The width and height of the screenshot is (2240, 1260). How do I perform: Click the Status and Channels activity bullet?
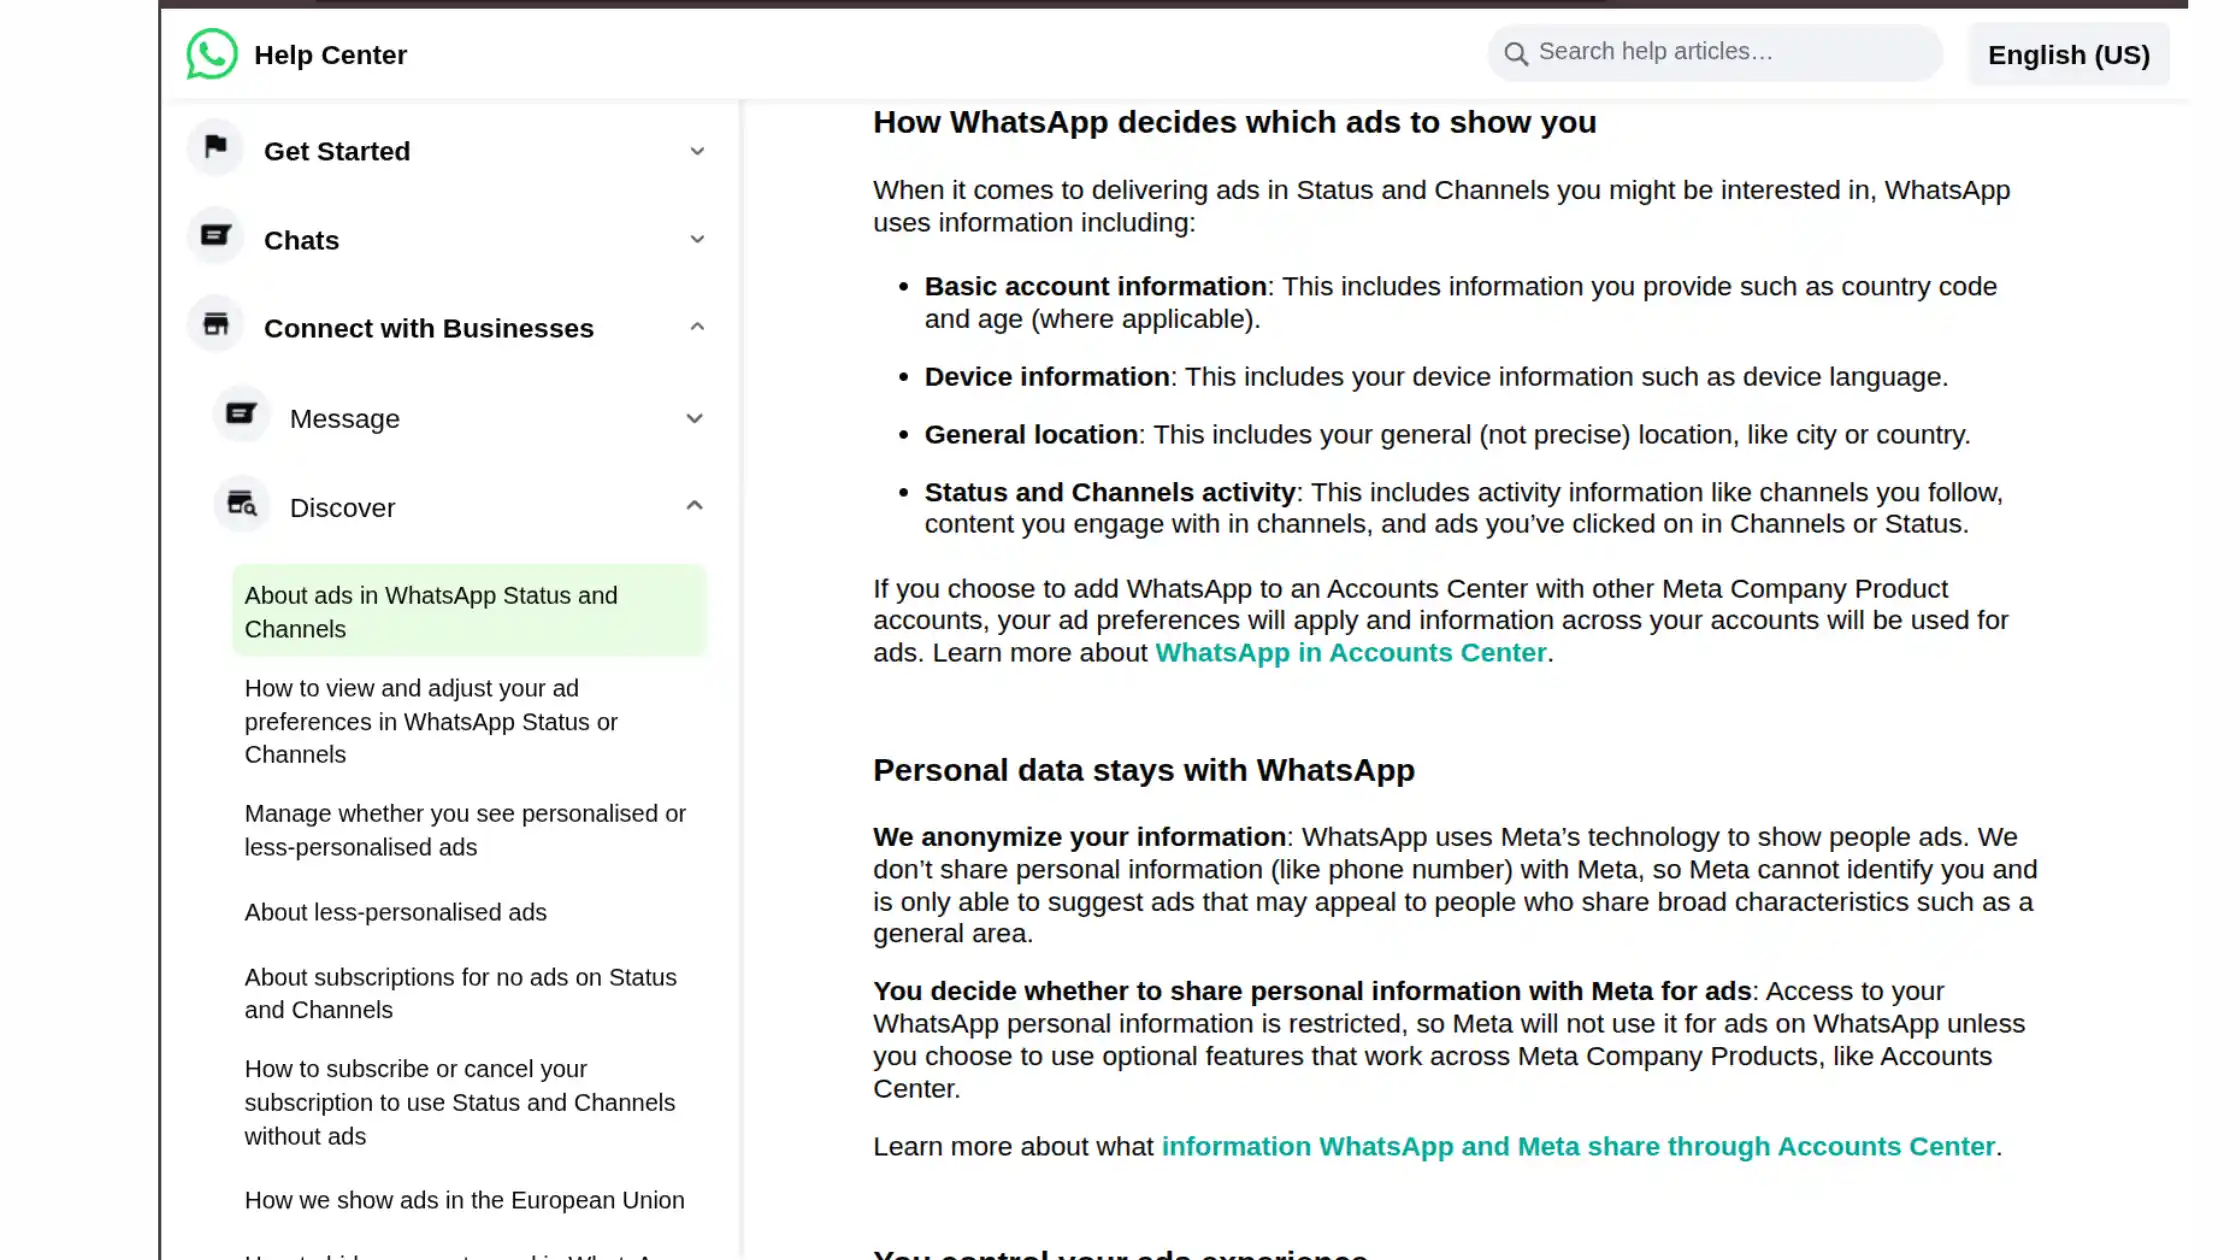click(1463, 508)
